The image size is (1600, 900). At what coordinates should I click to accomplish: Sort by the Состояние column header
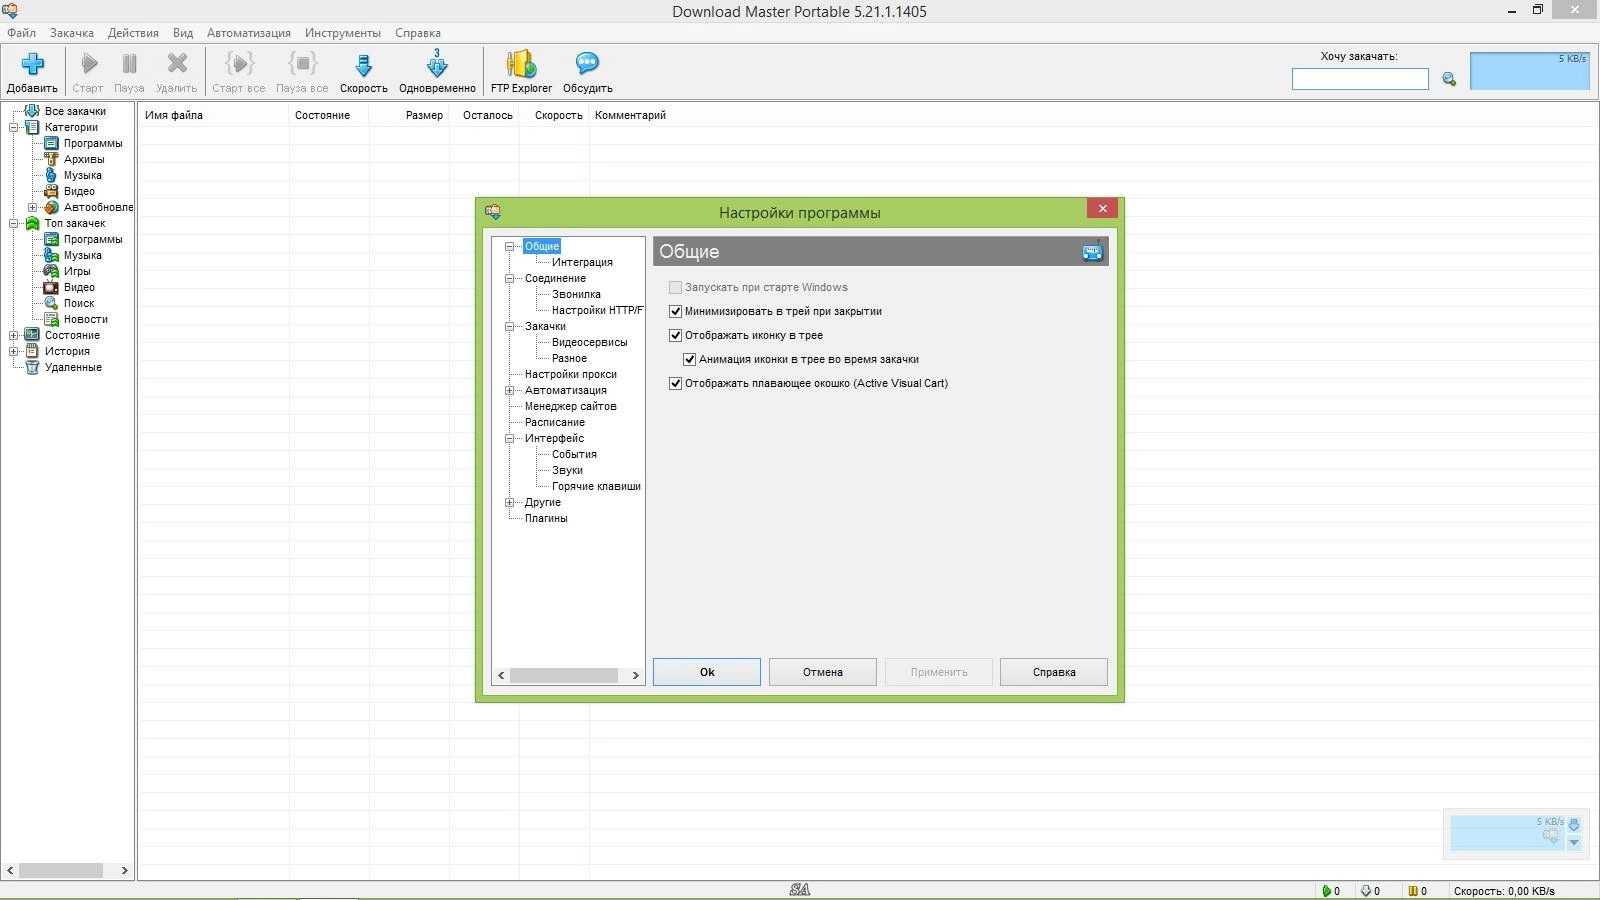point(328,115)
